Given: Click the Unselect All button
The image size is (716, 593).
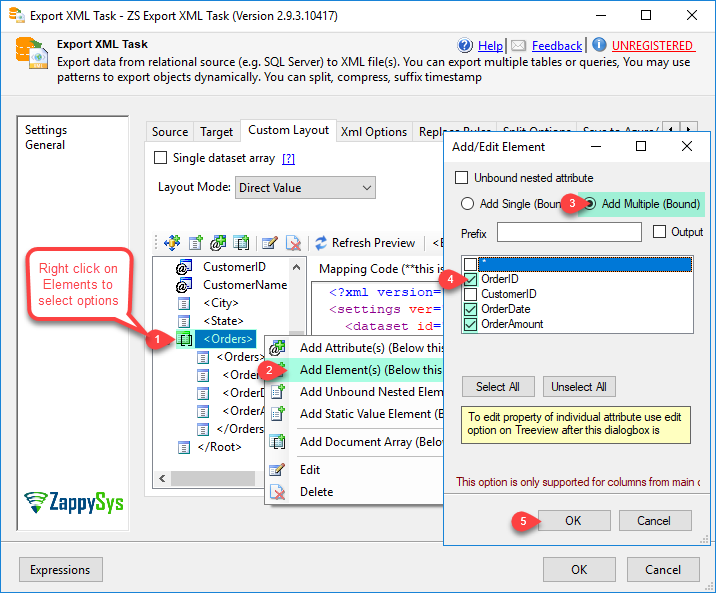Looking at the screenshot, I should 579,387.
